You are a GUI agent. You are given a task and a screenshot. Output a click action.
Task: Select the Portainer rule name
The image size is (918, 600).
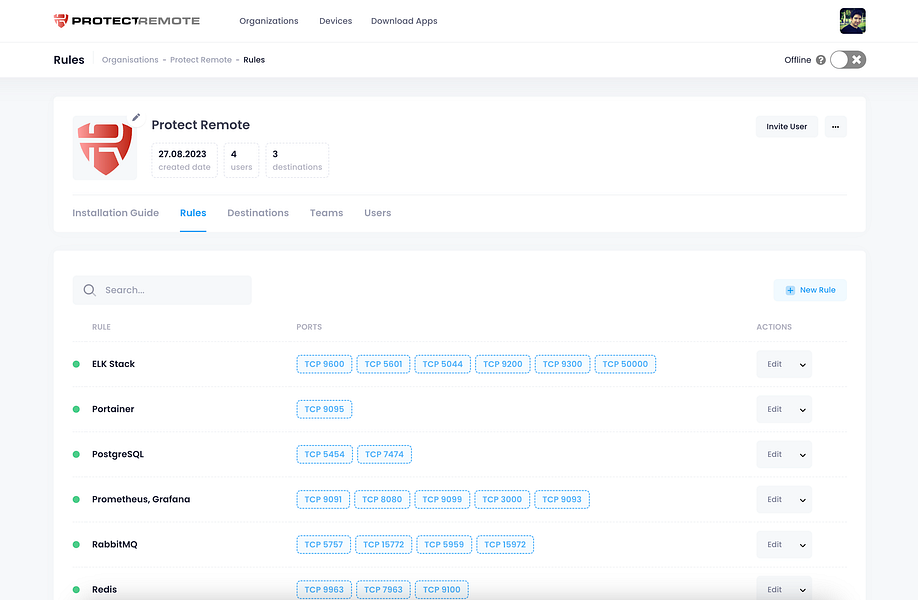pyautogui.click(x=113, y=409)
